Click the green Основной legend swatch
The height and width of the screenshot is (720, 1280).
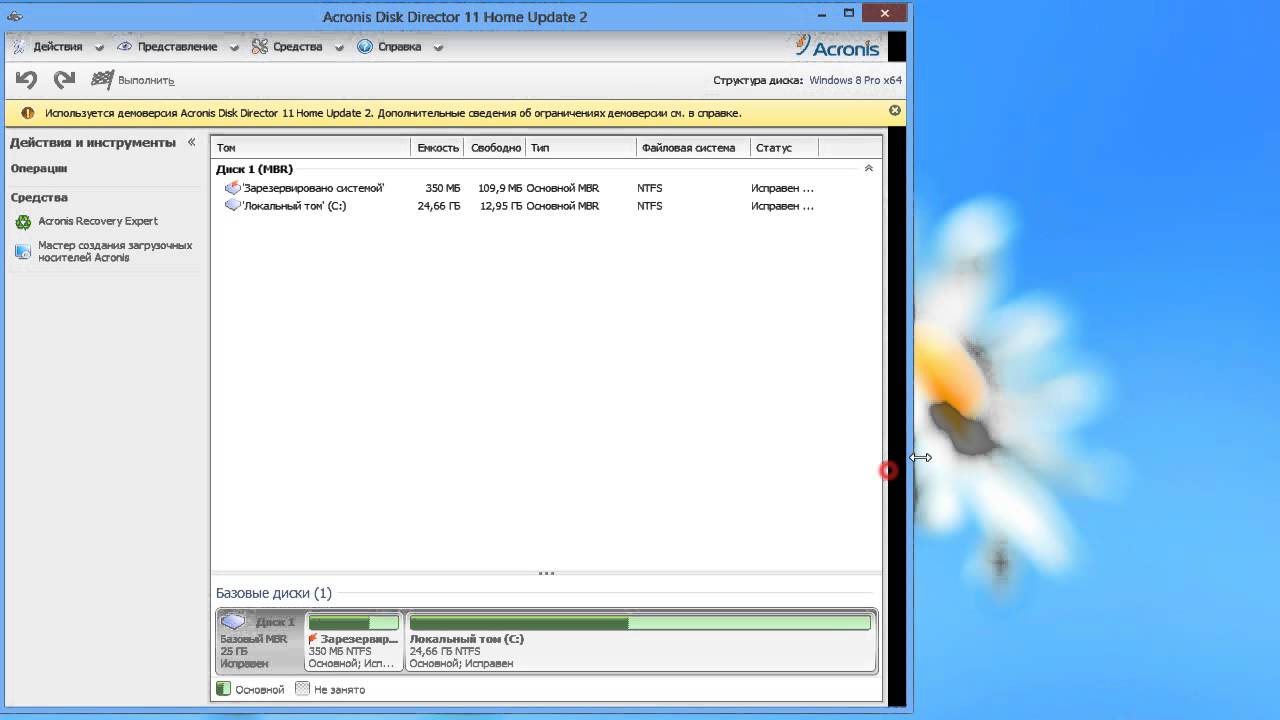tap(224, 689)
